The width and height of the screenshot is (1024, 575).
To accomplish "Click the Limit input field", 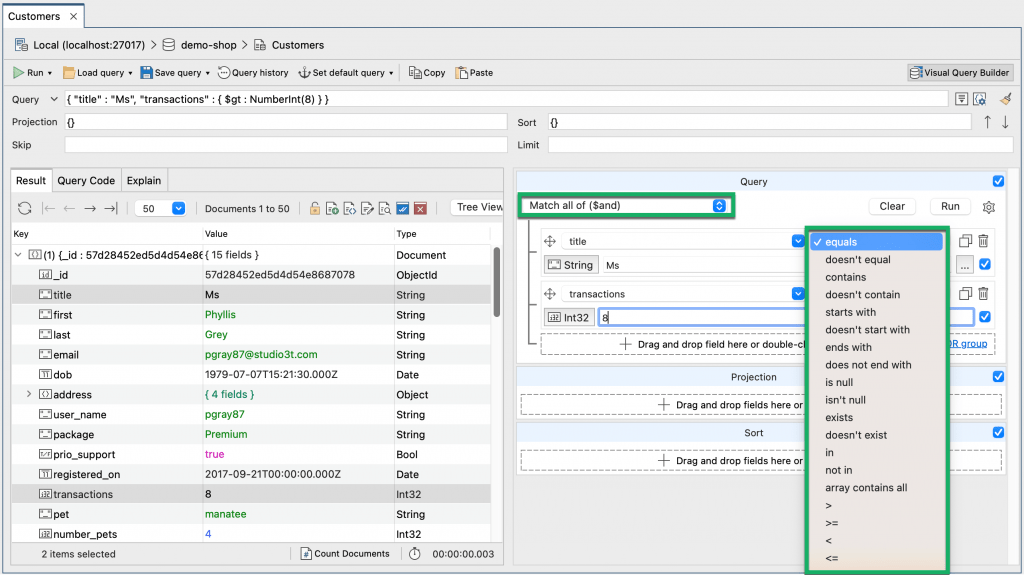I will click(780, 145).
